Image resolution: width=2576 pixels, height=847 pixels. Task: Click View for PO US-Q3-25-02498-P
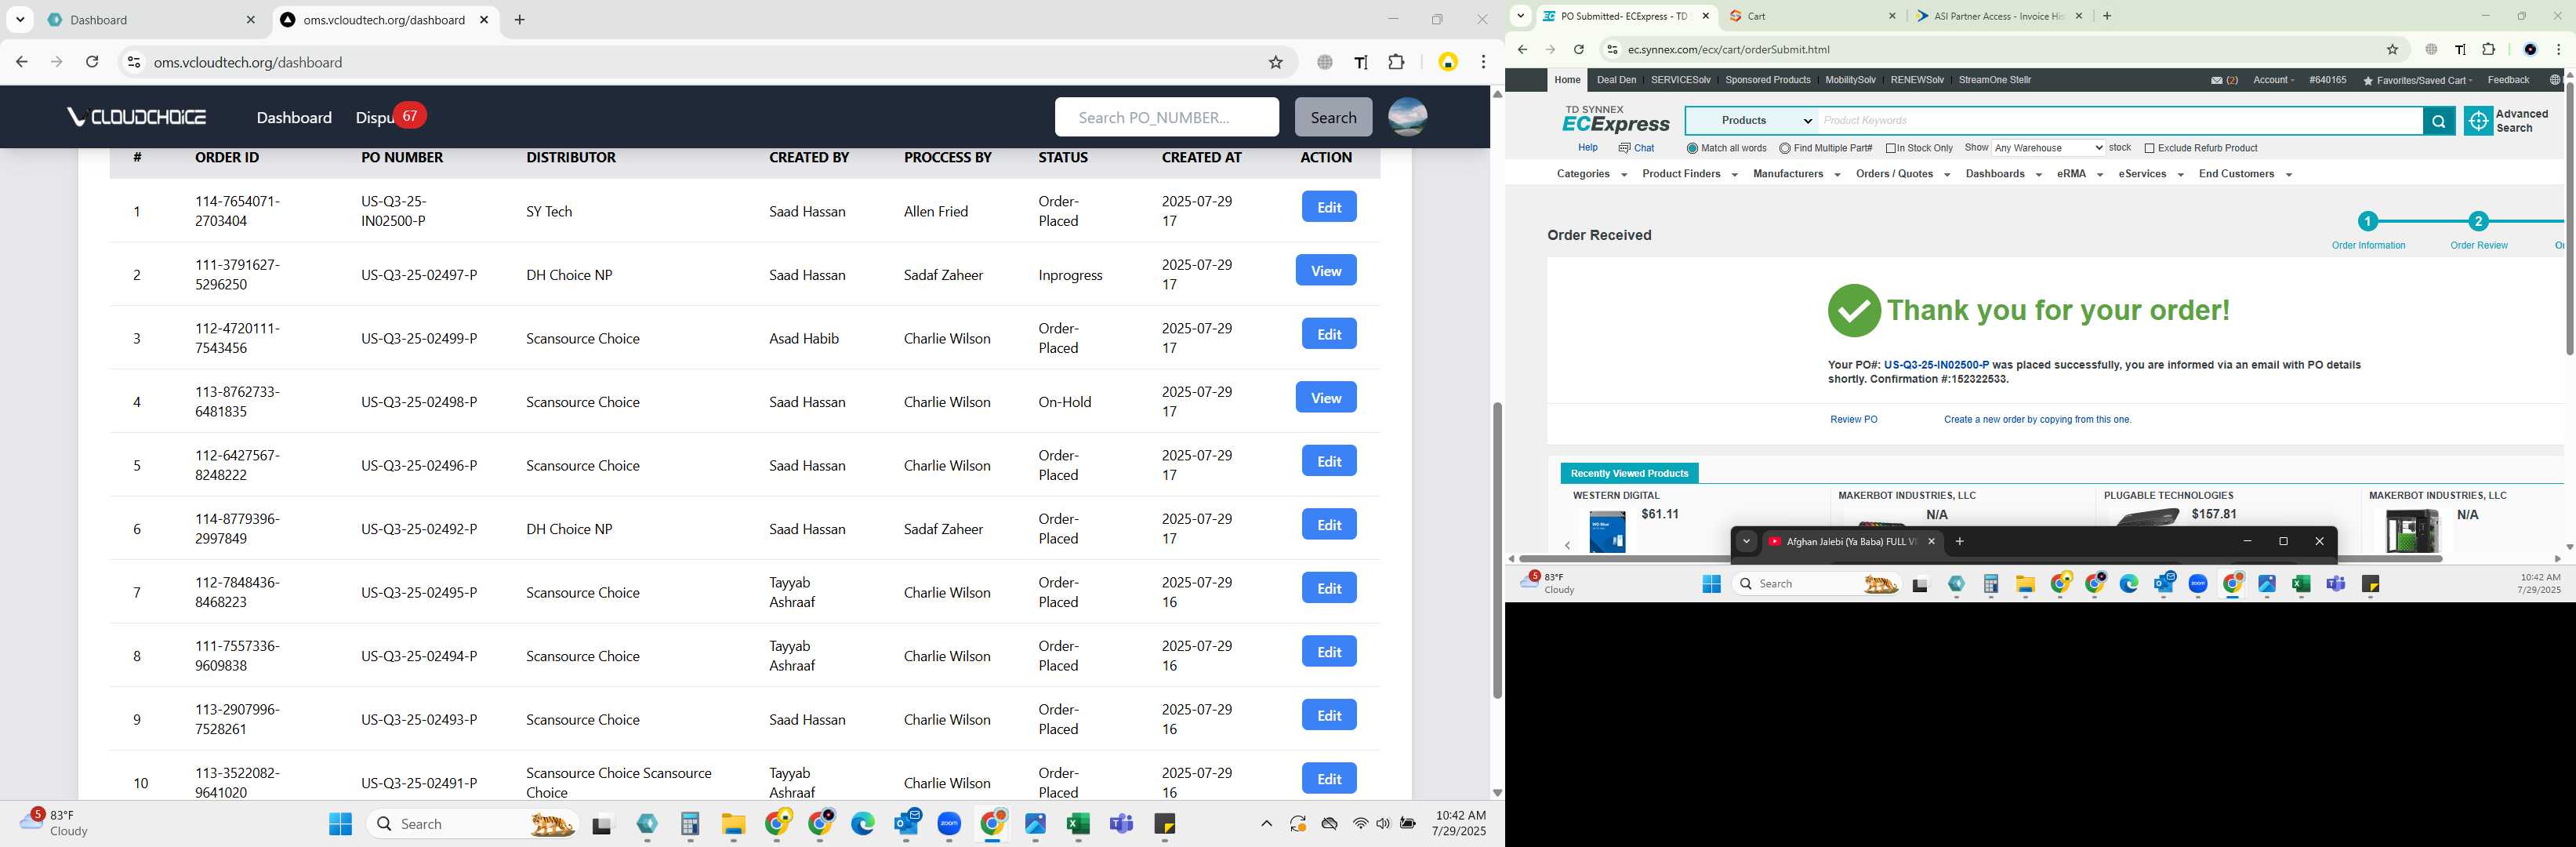[1325, 398]
